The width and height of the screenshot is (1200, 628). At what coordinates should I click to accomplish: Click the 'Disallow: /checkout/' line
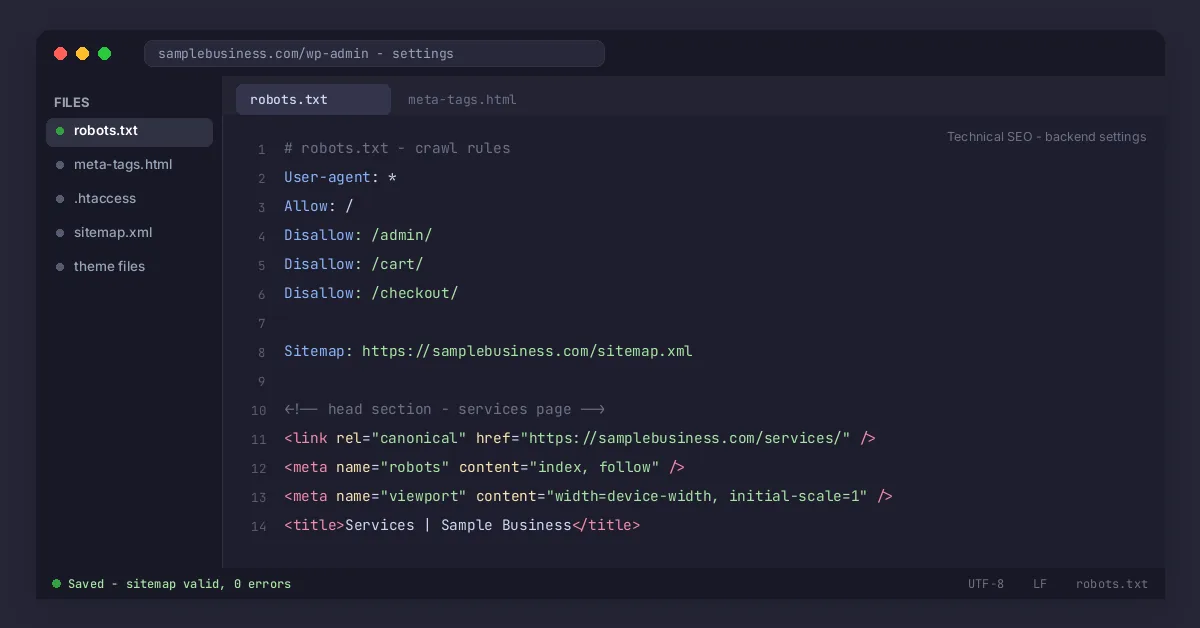click(x=371, y=293)
